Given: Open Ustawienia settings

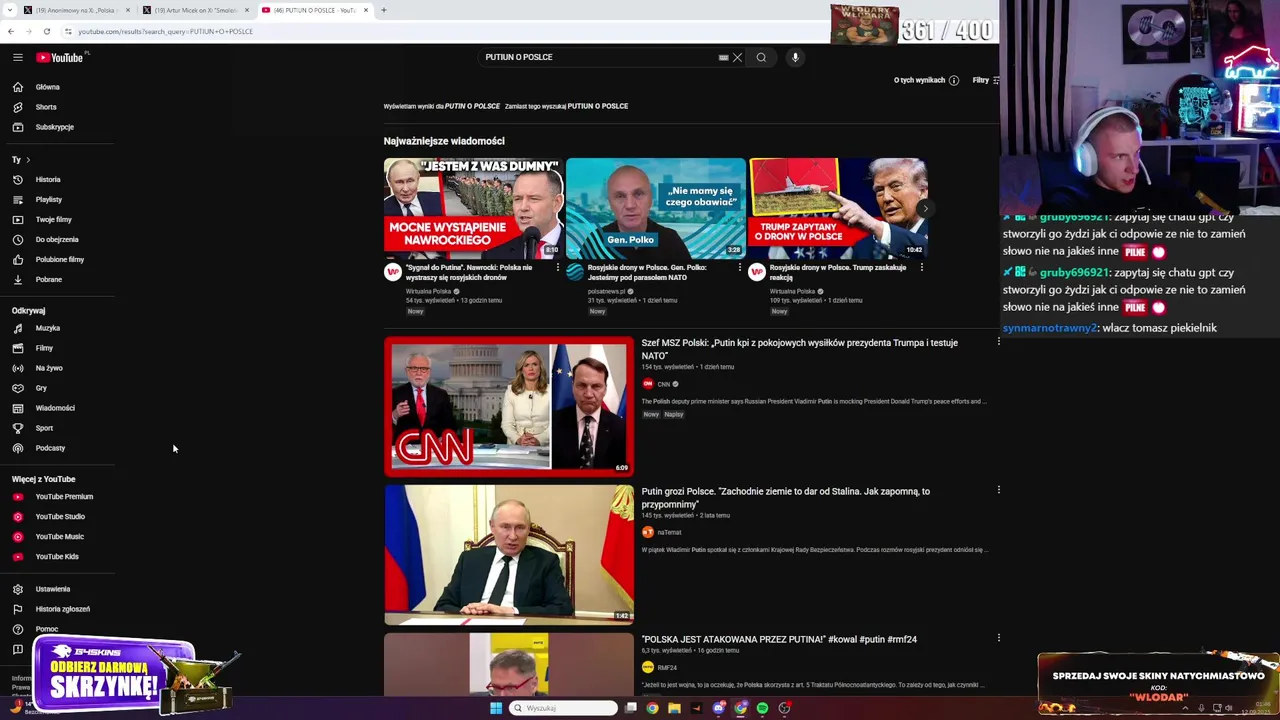Looking at the screenshot, I should (53, 589).
